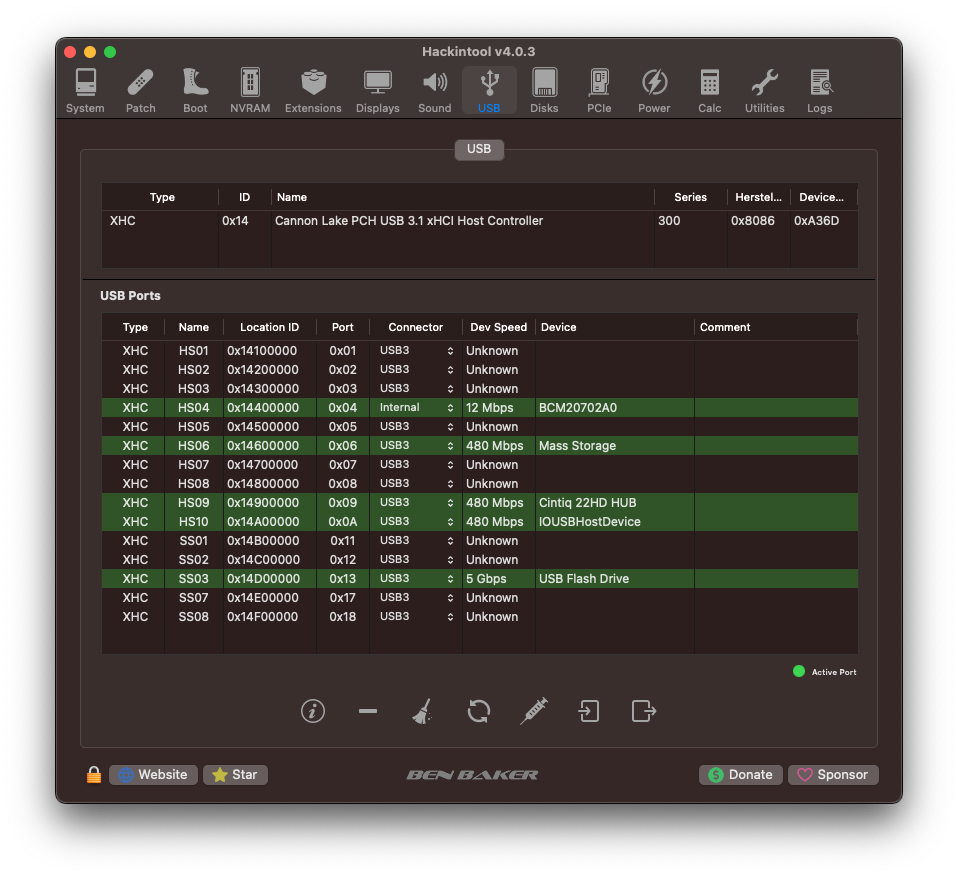
Task: Click the info icon below USB ports
Action: pos(313,711)
